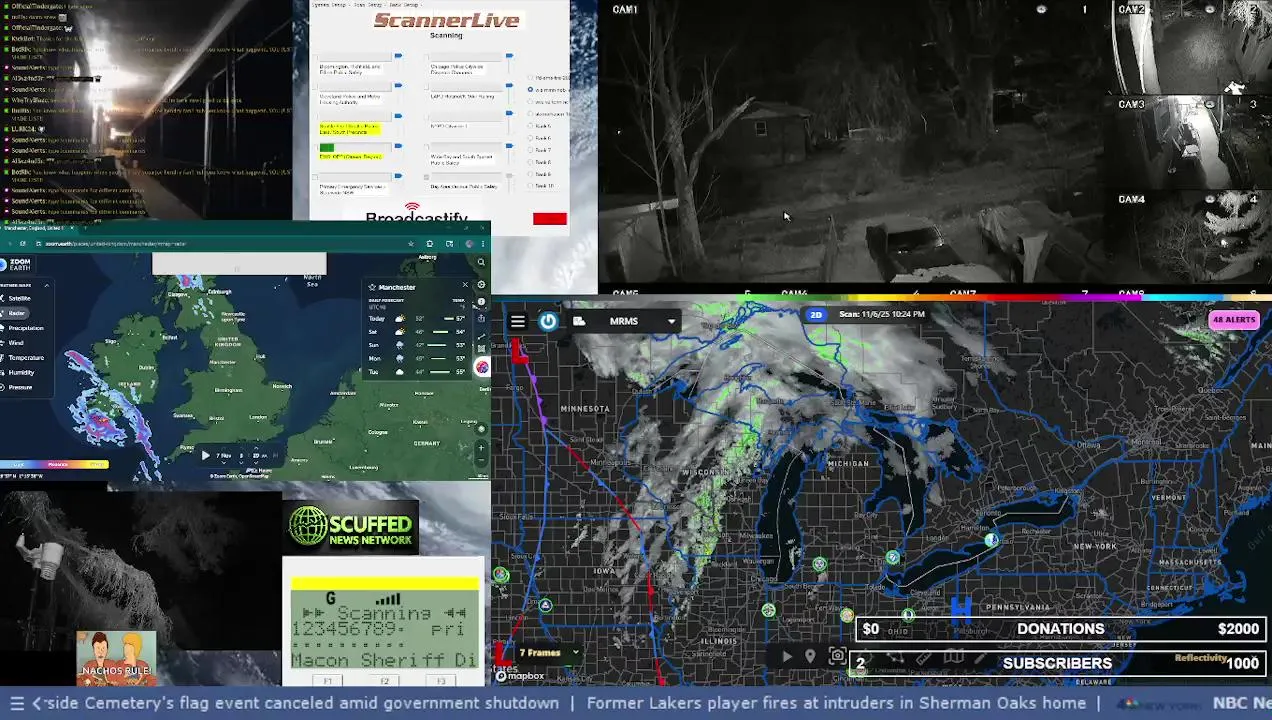Toggle checkbox for Primary Emergency Services channel
1272x720 pixels.
point(315,177)
